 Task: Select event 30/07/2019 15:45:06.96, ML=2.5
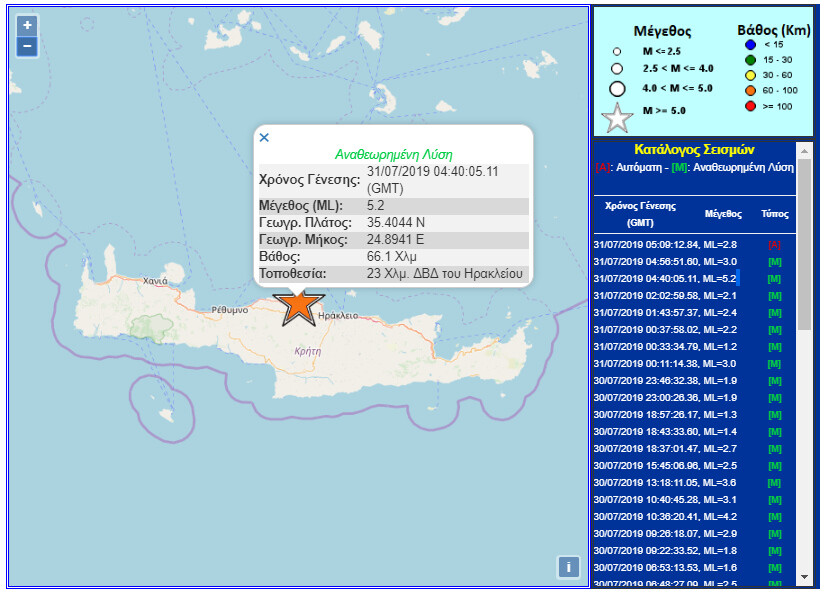click(x=665, y=466)
